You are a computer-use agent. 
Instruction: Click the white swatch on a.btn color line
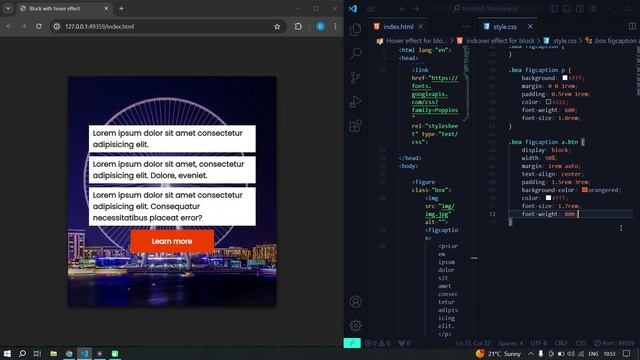click(x=549, y=198)
